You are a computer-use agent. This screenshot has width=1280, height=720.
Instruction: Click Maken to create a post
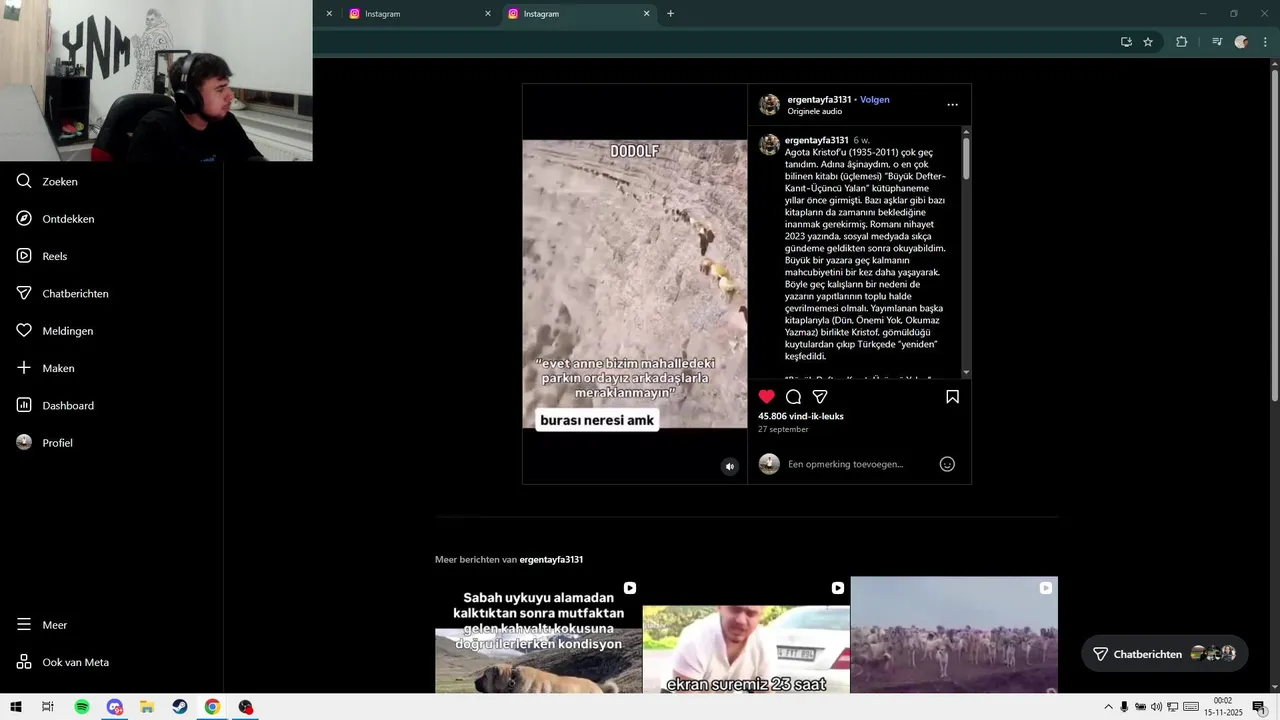pos(45,368)
